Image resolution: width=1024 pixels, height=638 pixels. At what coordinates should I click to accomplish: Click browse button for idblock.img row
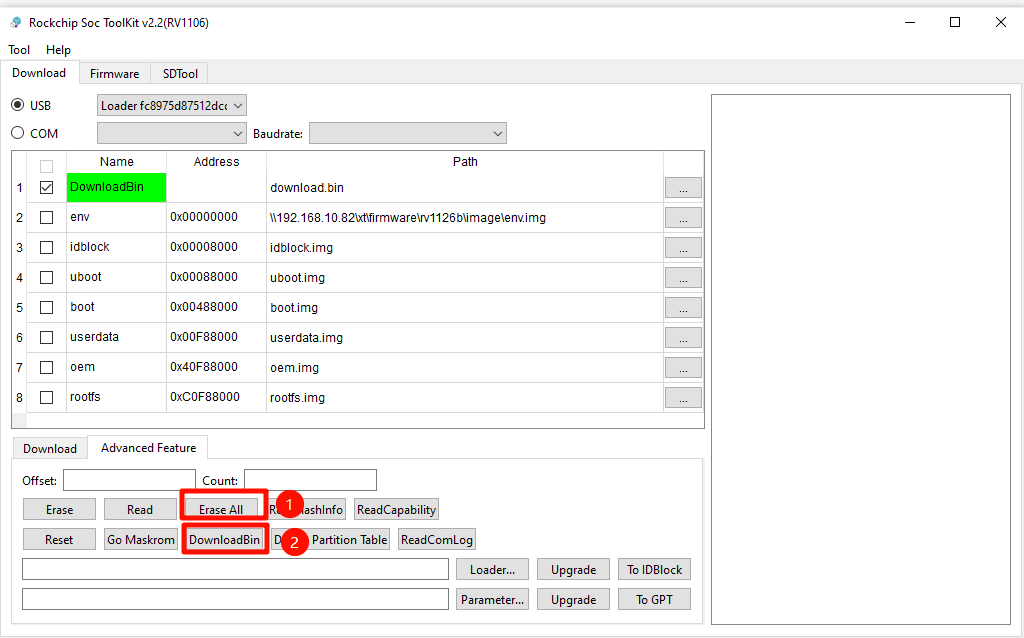[682, 248]
